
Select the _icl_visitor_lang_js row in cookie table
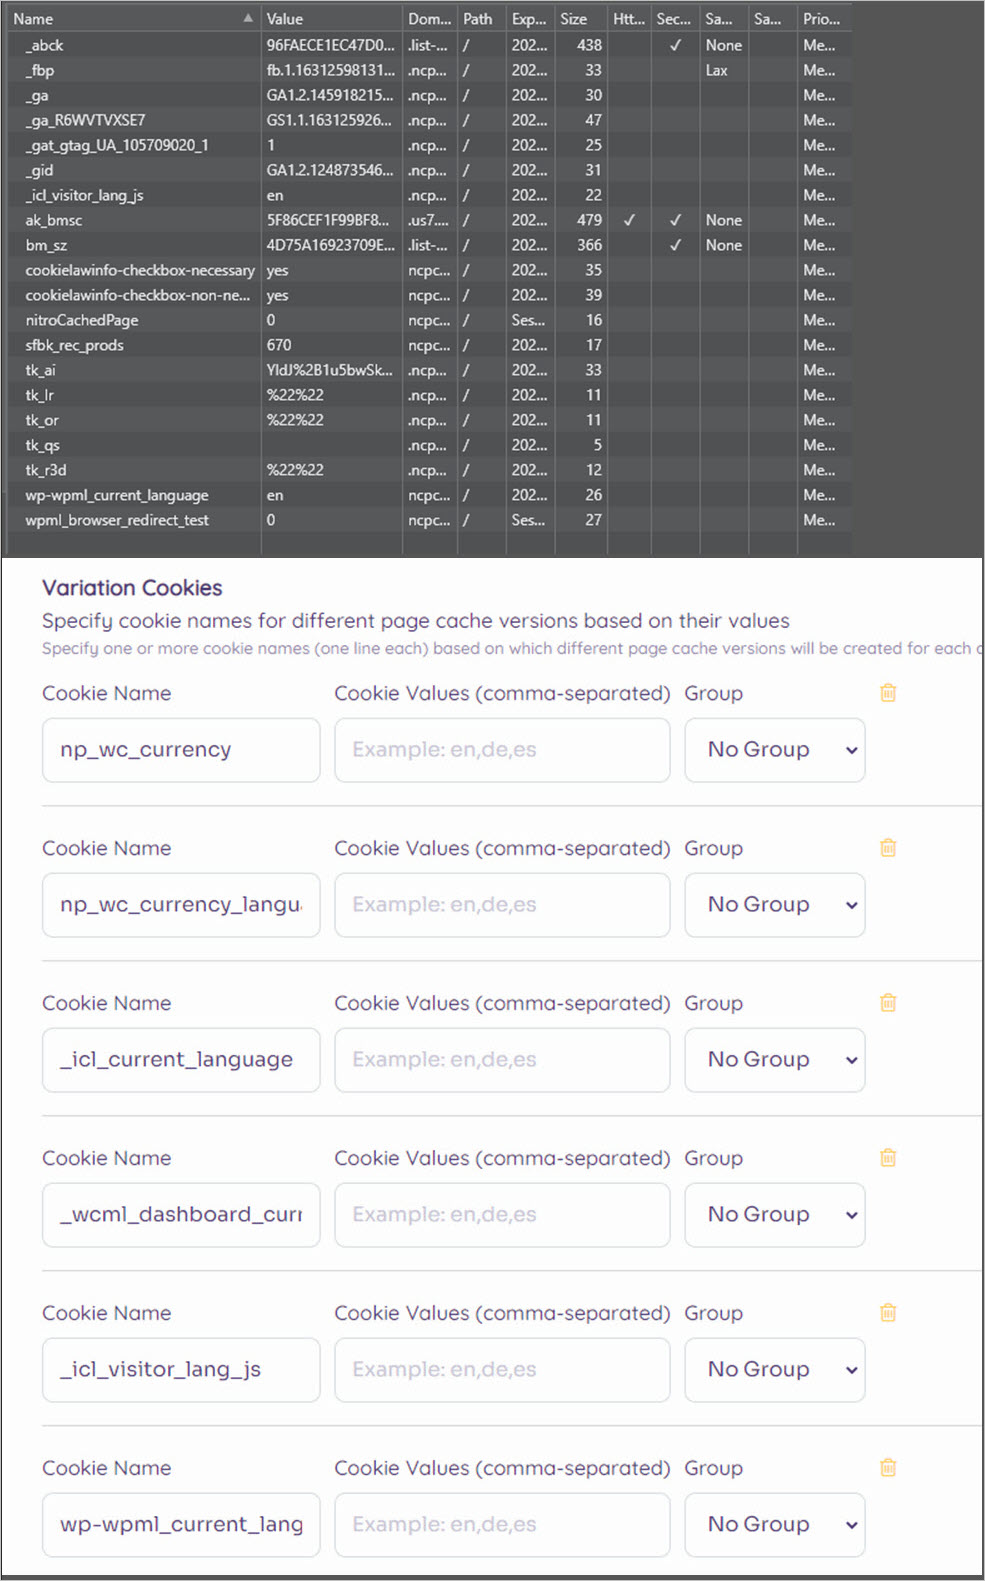(x=430, y=195)
